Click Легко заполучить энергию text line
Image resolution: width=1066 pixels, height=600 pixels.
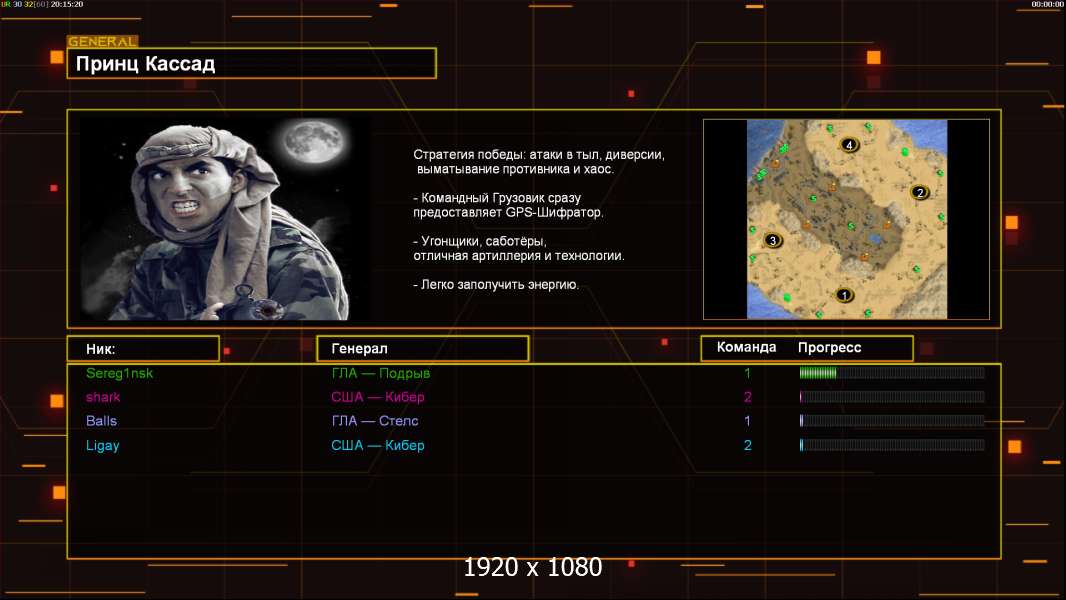point(496,285)
